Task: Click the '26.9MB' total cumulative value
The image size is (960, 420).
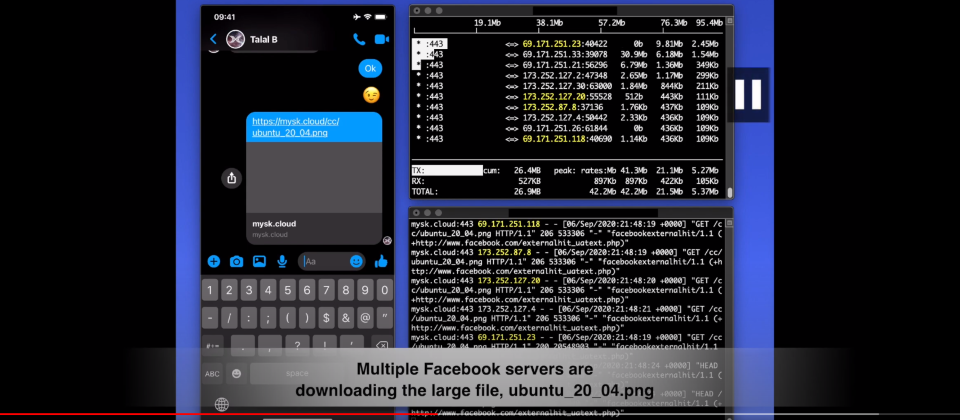Action: 528,192
